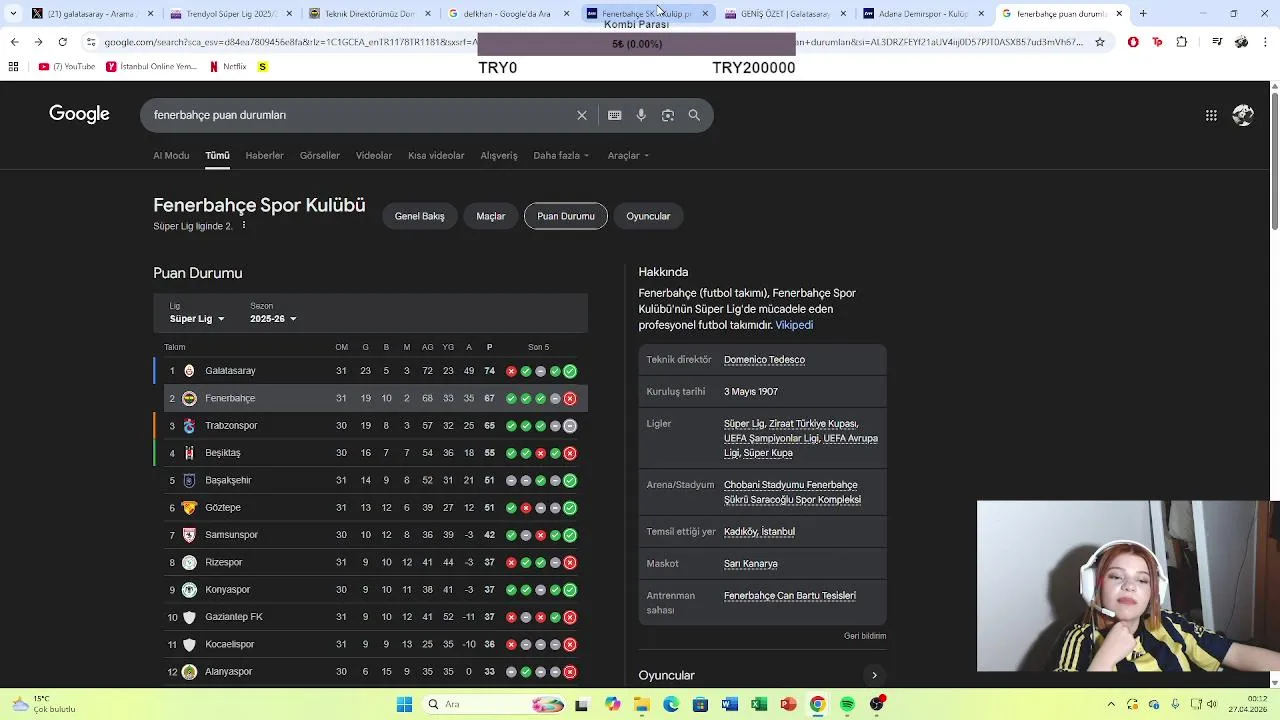The image size is (1280, 720).
Task: Show hidden system tray icons
Action: pyautogui.click(x=1110, y=704)
